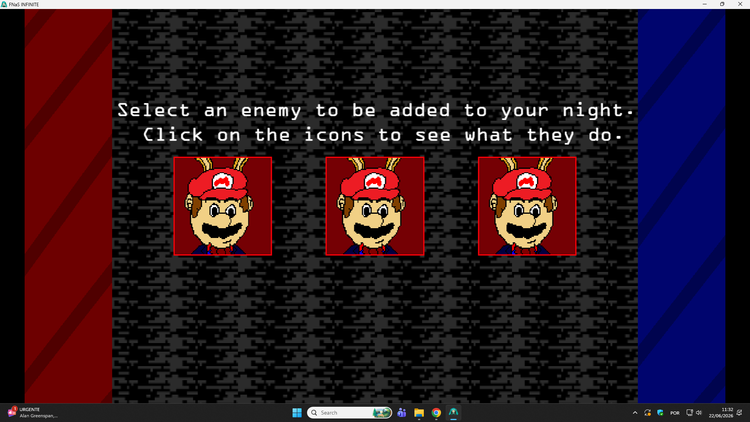Viewport: 750px width, 422px height.
Task: Open Google Chrome from the taskbar
Action: (x=436, y=412)
